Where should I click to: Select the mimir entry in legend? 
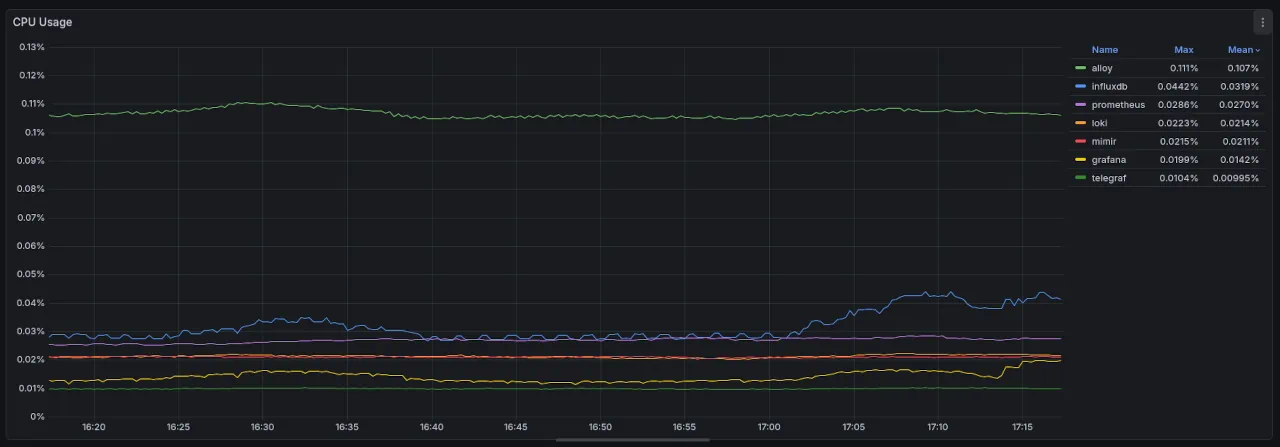click(x=1102, y=141)
